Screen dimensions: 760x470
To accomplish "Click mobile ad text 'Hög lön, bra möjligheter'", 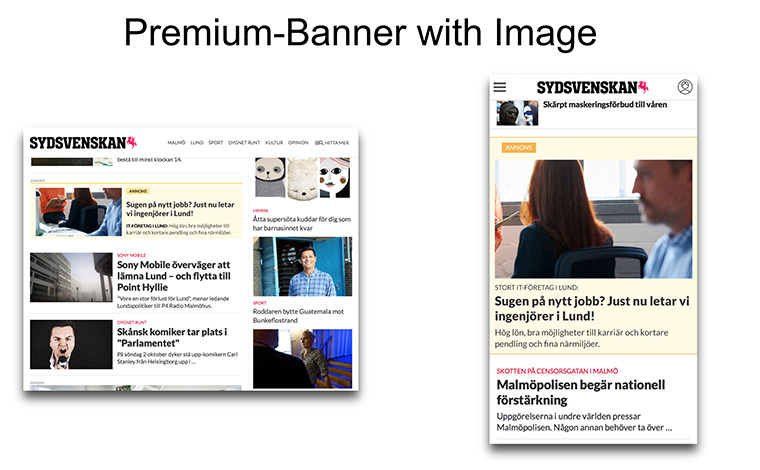I will point(581,338).
